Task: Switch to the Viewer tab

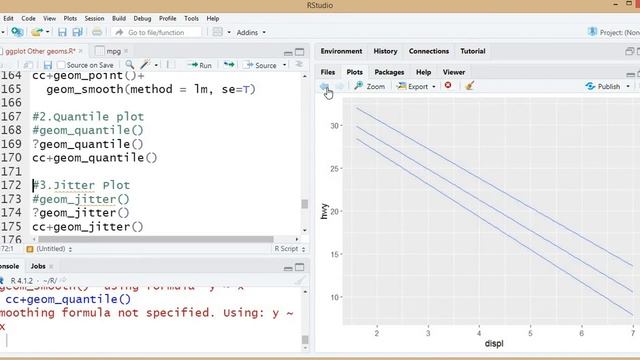Action: [x=454, y=72]
